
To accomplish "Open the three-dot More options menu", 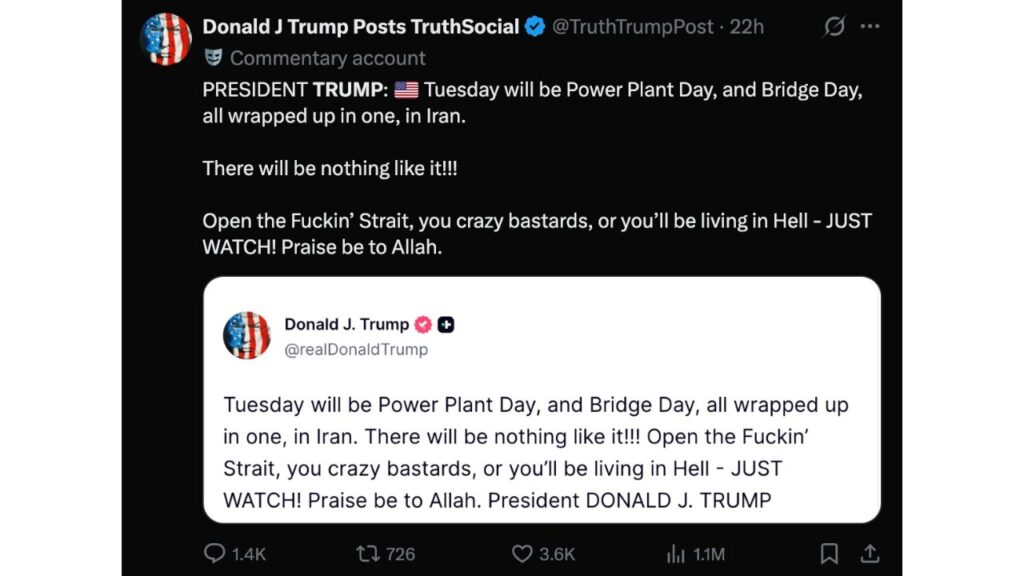I will click(x=871, y=27).
